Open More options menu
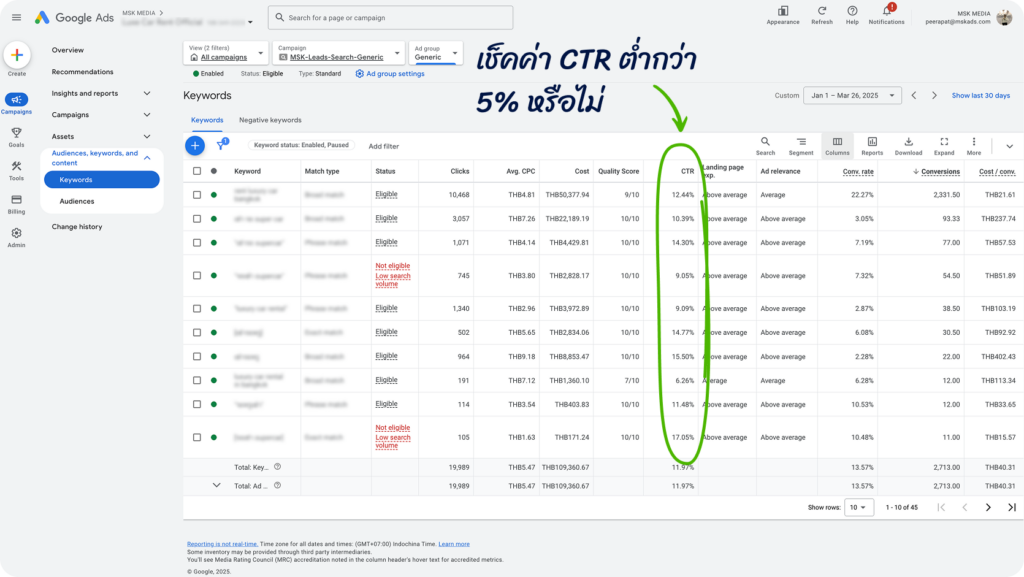This screenshot has width=1024, height=577. coord(974,146)
